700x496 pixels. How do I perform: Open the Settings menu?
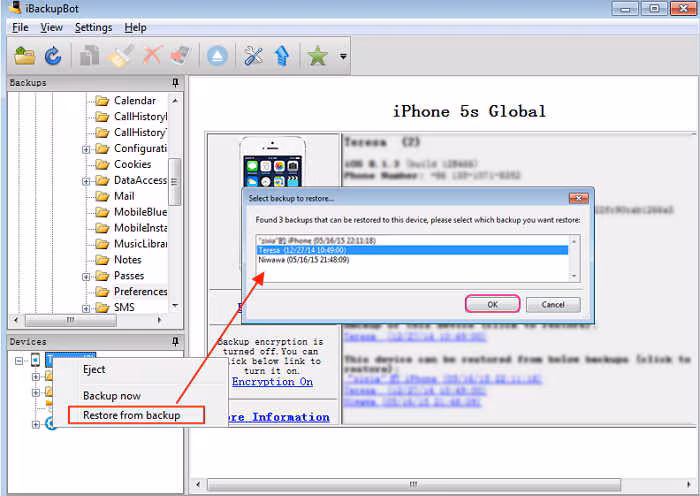(x=93, y=28)
